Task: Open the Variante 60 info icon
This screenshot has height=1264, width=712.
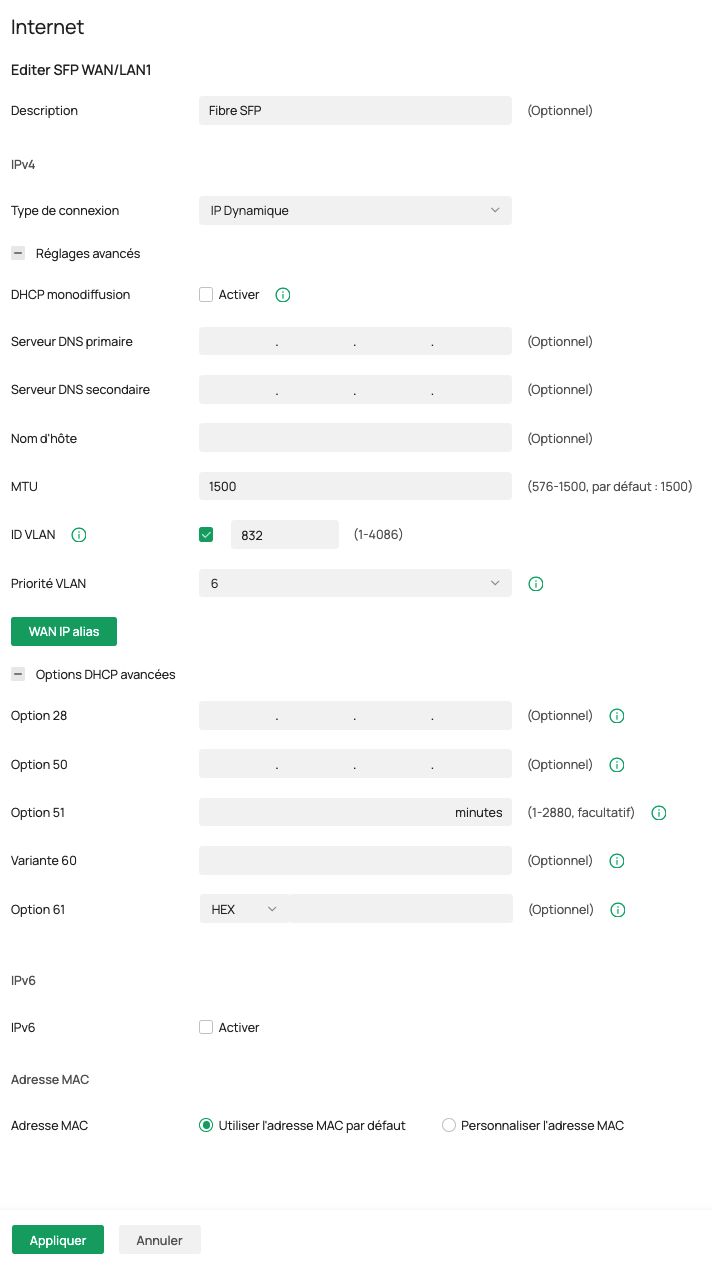Action: point(617,861)
